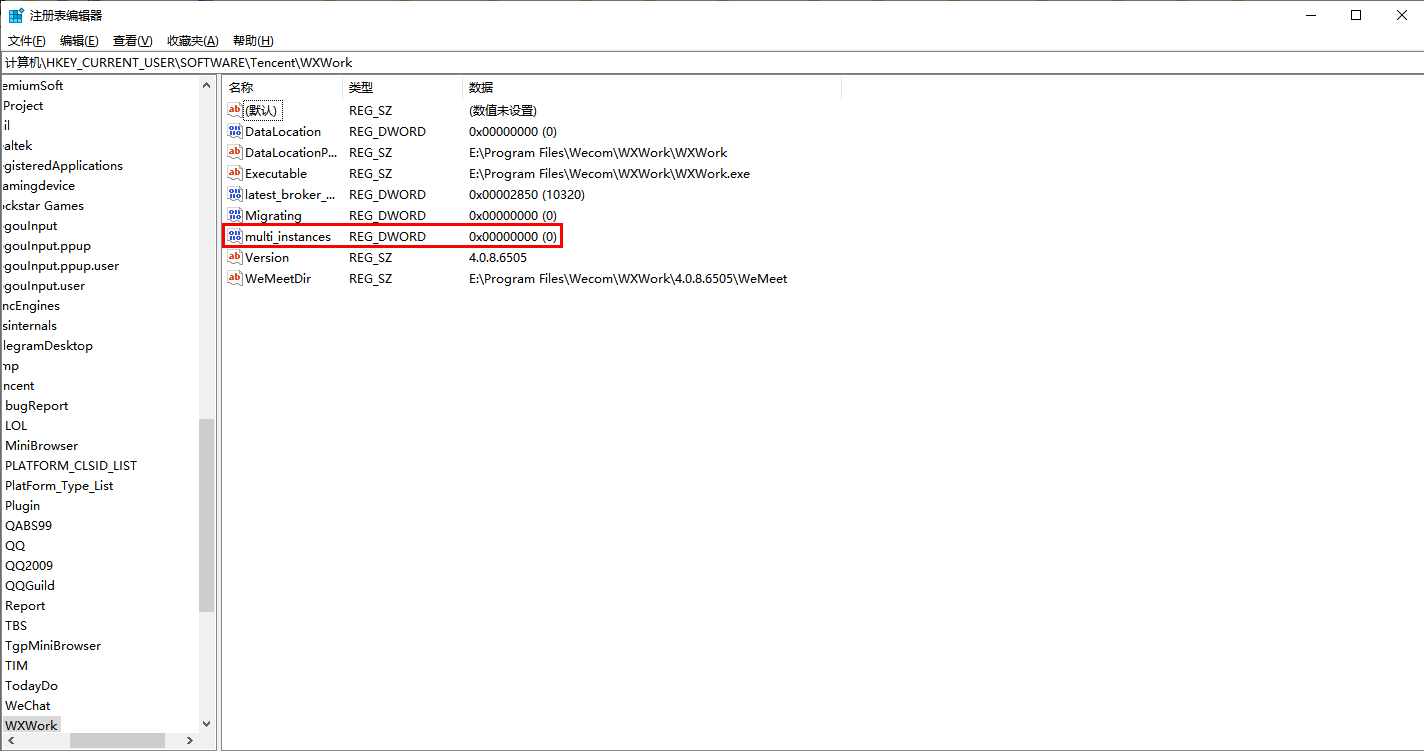Click the Registry Editor icon in title bar
Viewport: 1424px width, 751px height.
tap(16, 15)
